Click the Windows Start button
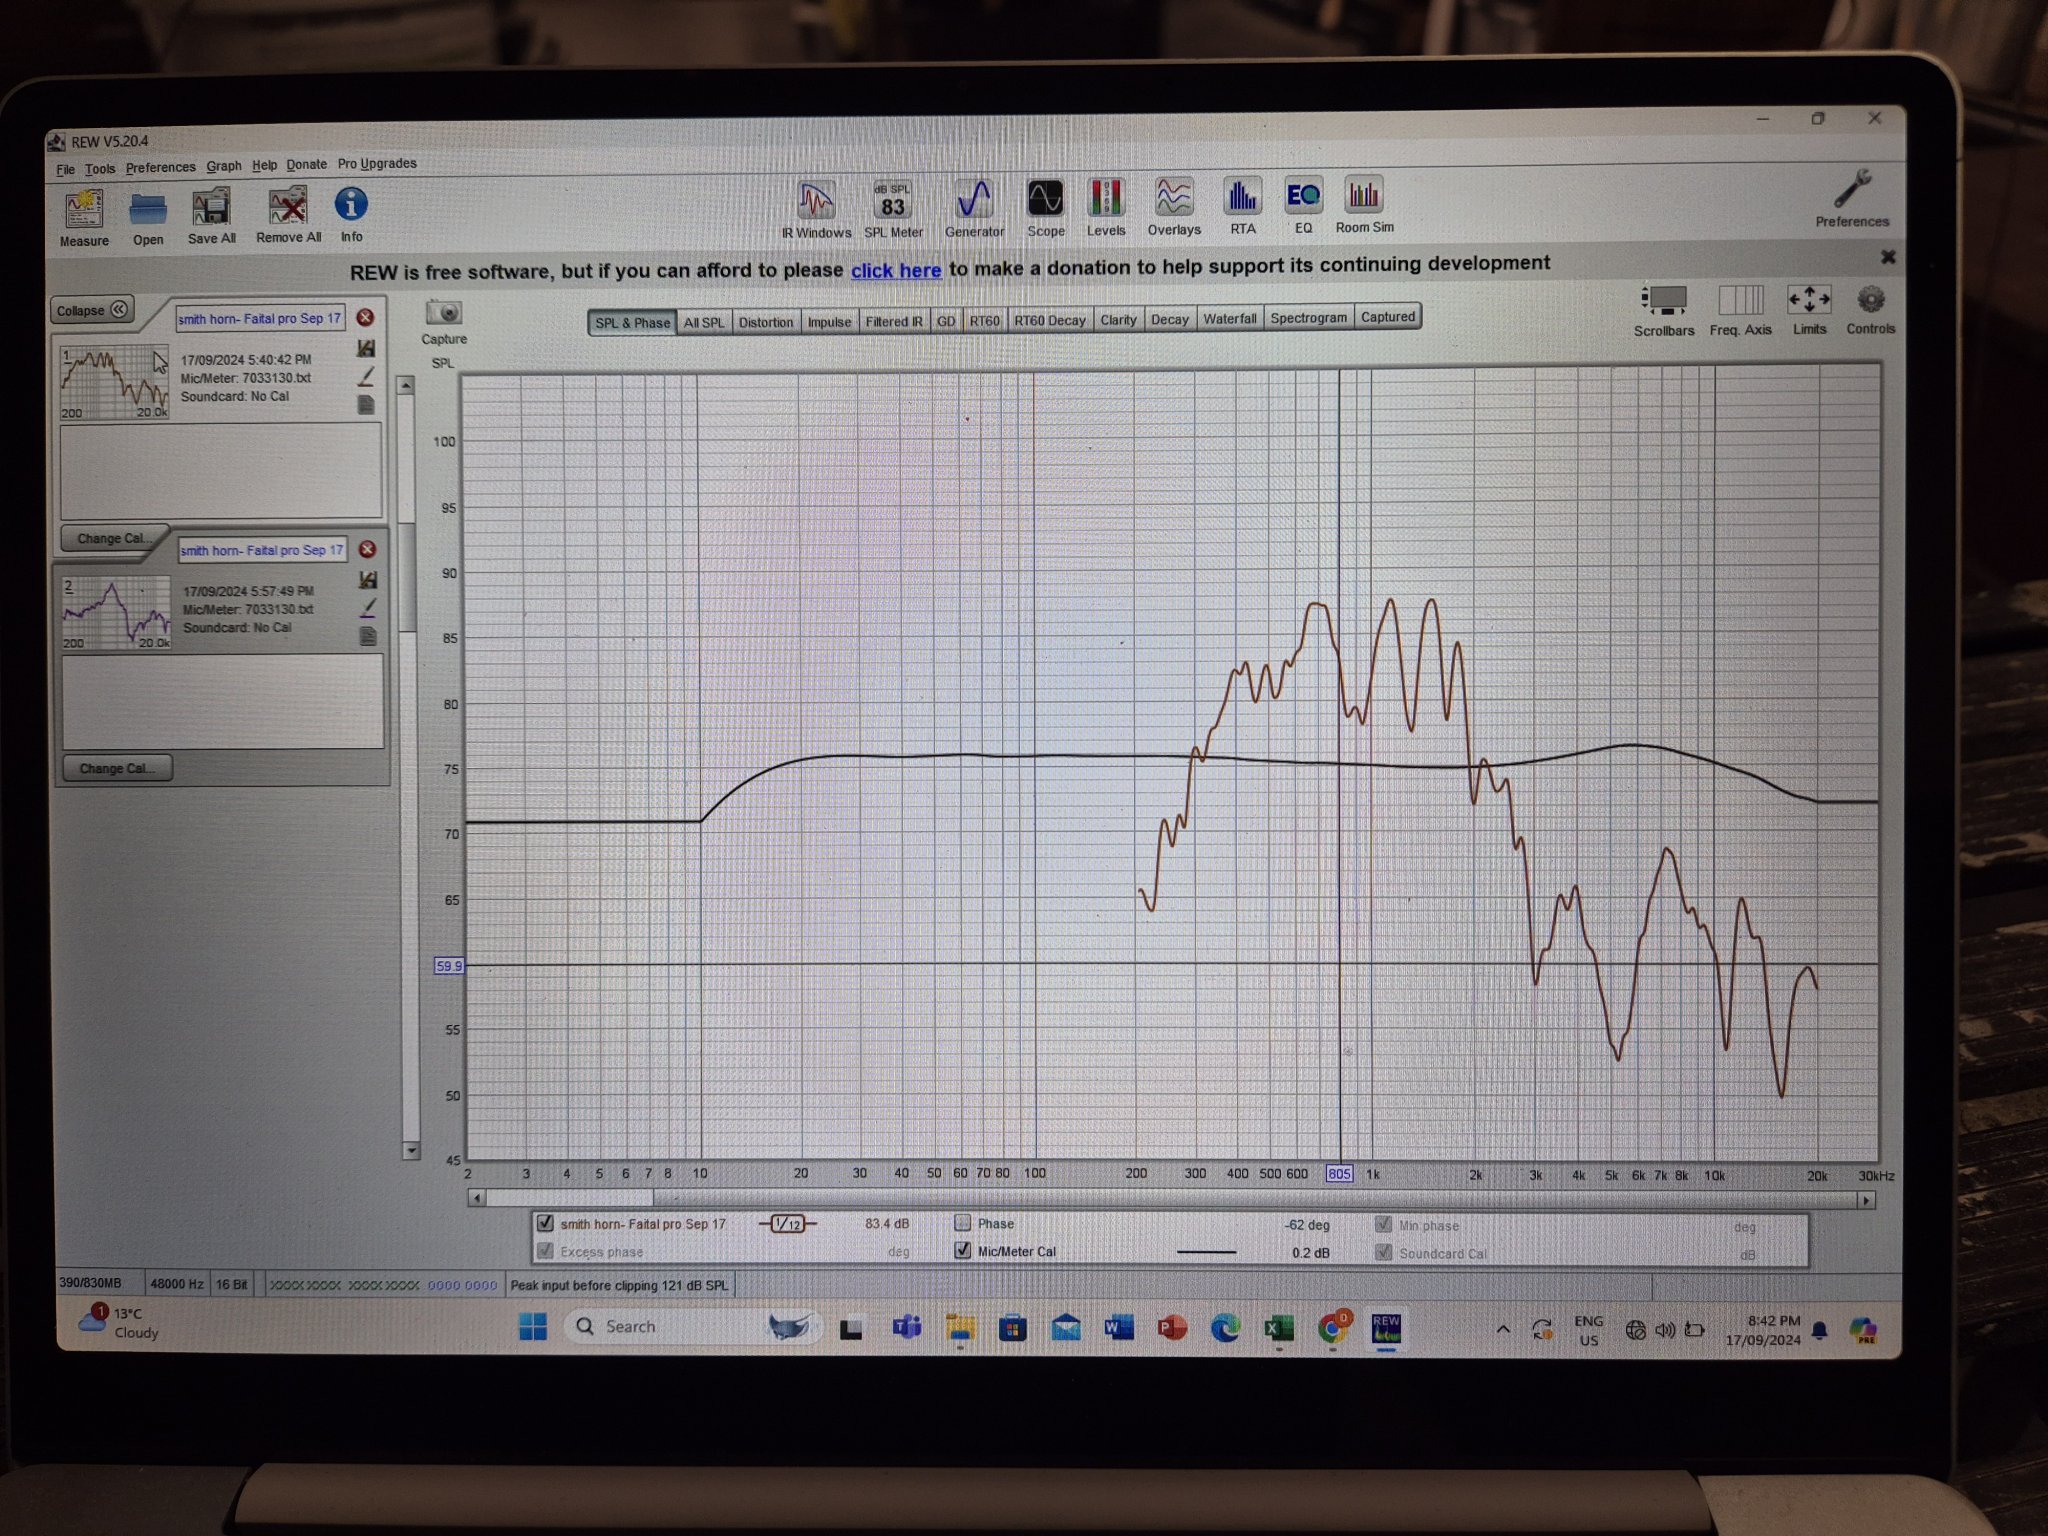Viewport: 2048px width, 1536px height. (533, 1327)
